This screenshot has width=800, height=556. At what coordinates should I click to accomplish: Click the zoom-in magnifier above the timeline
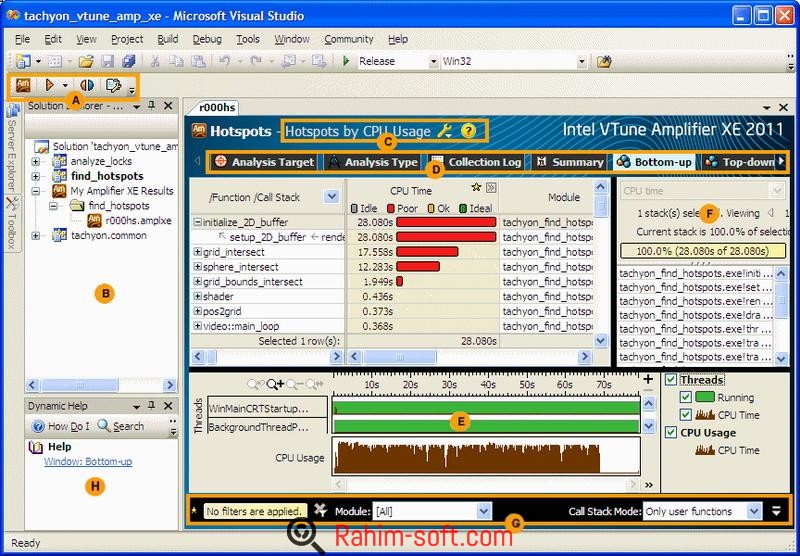tap(277, 384)
